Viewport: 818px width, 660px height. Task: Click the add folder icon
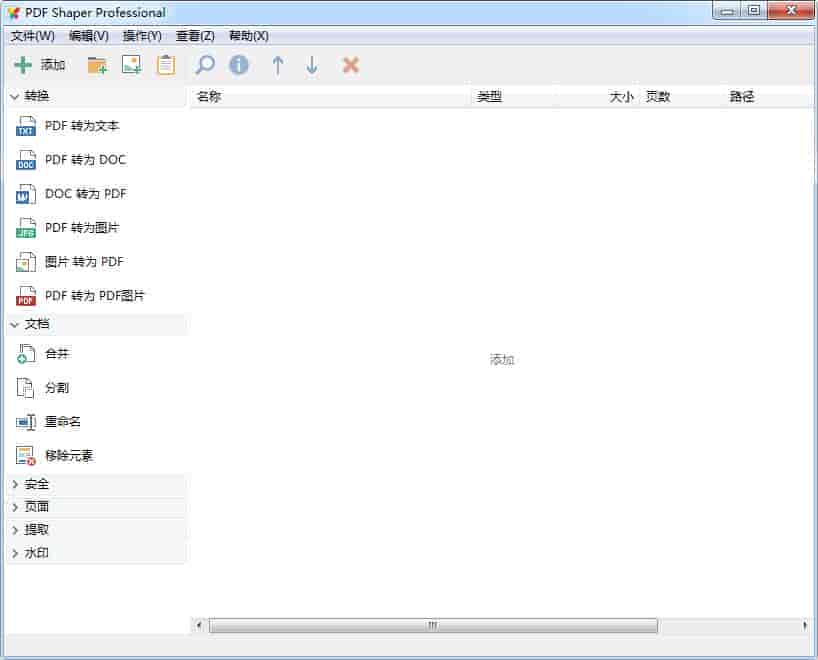(97, 65)
